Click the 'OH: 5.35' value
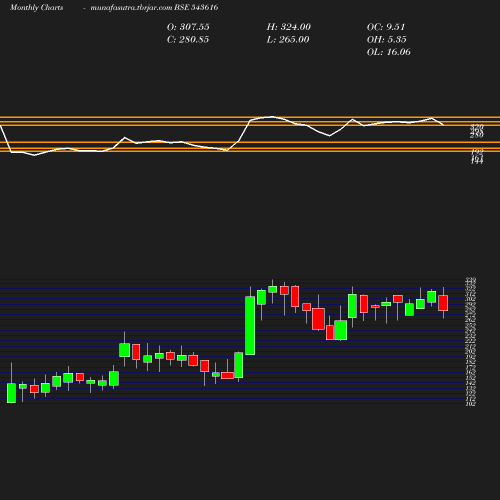Image resolution: width=500 pixels, height=500 pixels. (x=386, y=40)
